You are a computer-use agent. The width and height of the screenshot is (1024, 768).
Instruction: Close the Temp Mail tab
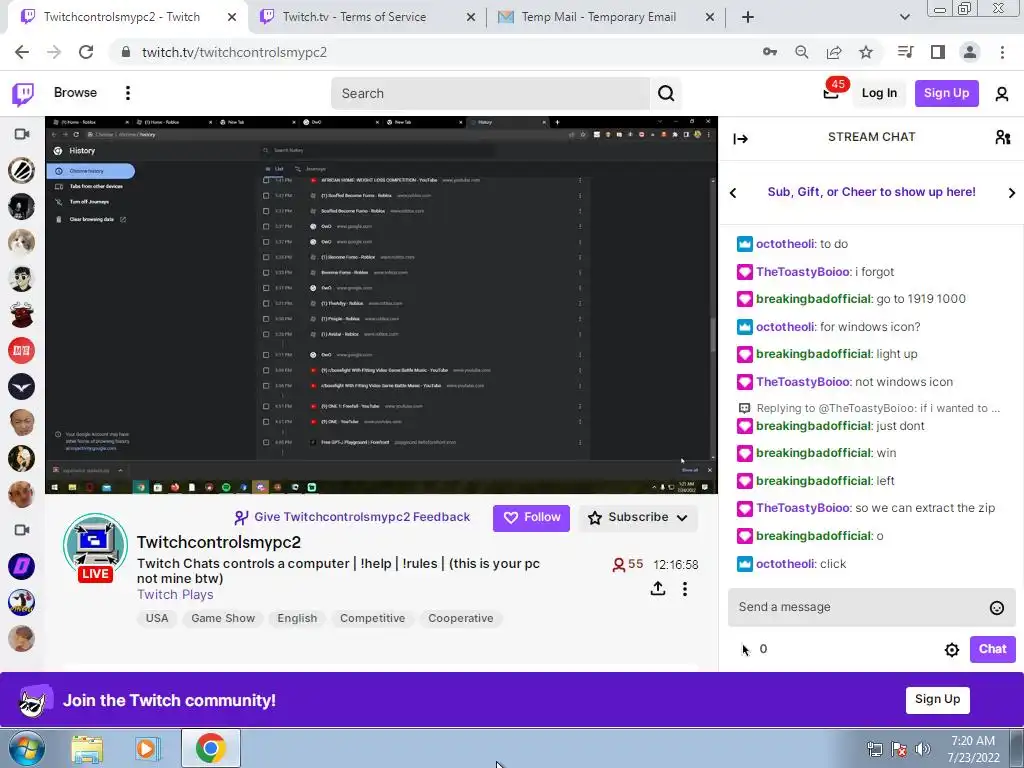[x=710, y=17]
